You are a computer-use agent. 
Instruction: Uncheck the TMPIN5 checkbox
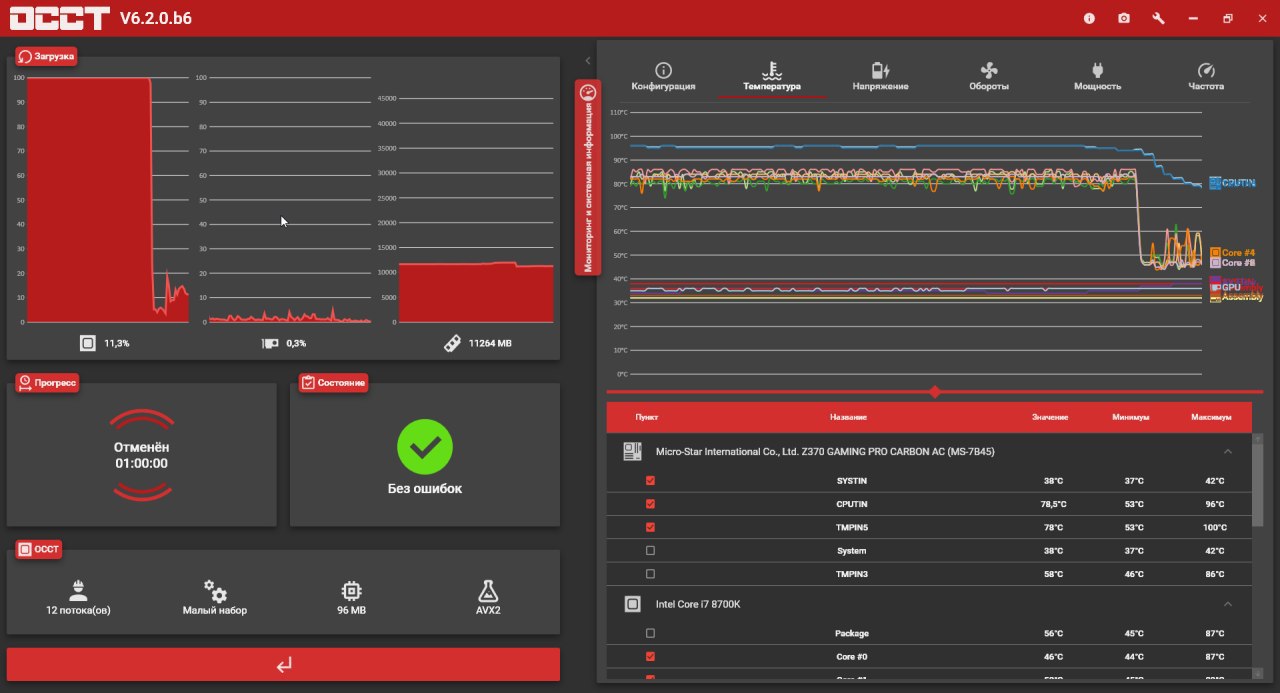pyautogui.click(x=651, y=527)
